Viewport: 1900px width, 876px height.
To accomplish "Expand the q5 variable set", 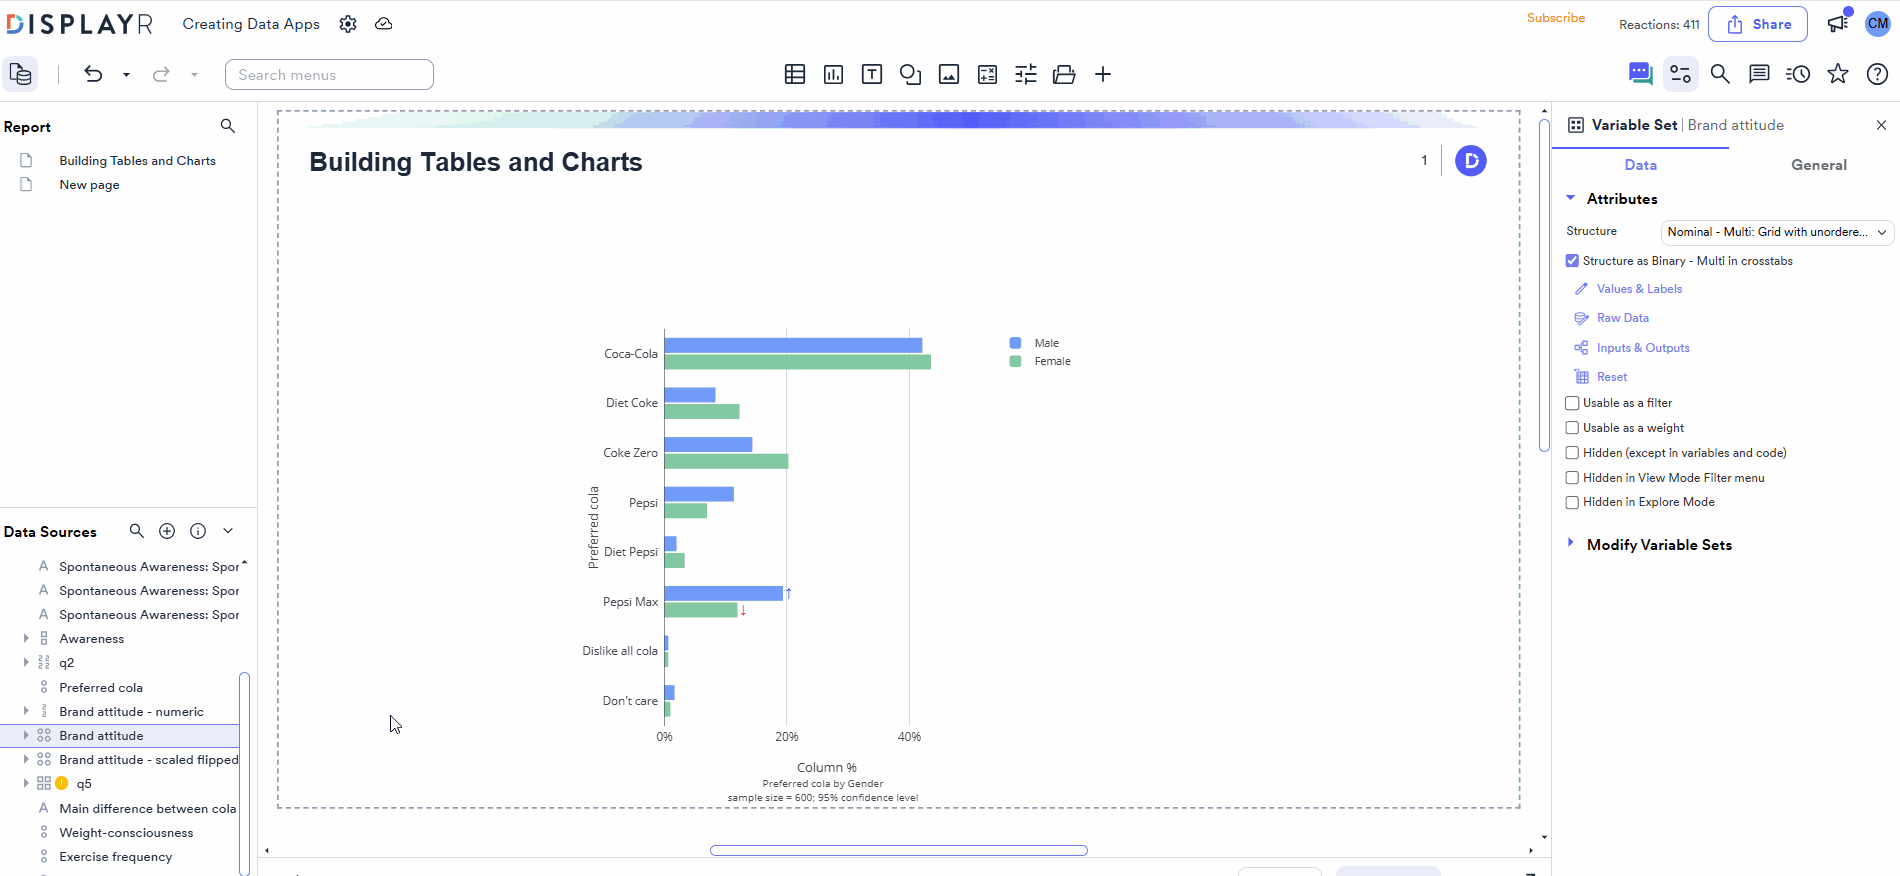I will pos(26,783).
